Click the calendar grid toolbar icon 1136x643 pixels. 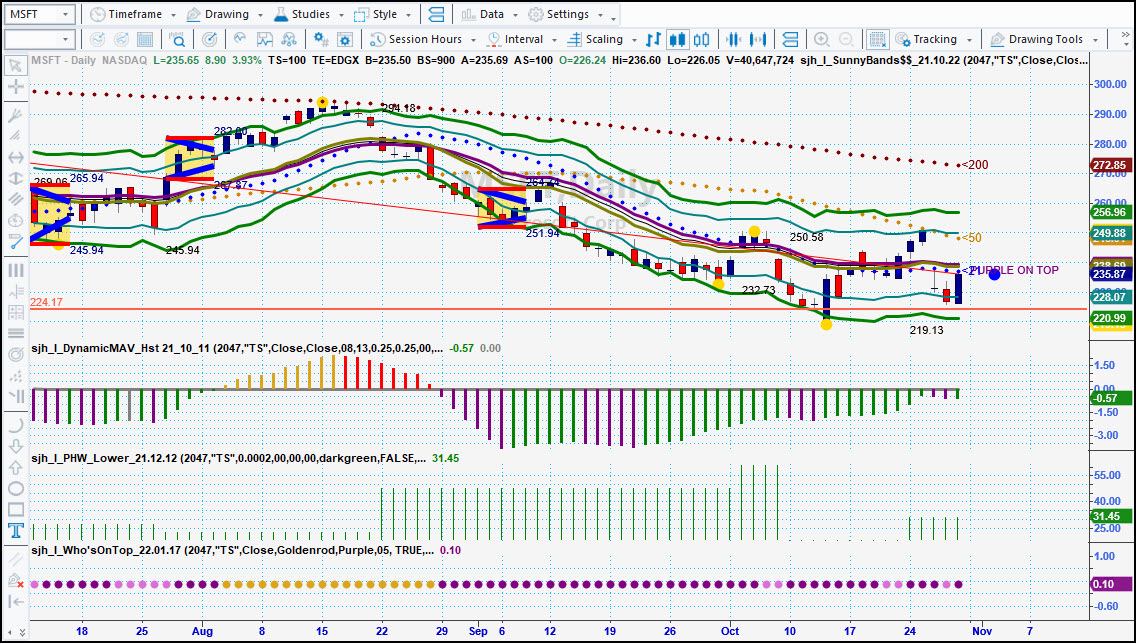click(145, 39)
